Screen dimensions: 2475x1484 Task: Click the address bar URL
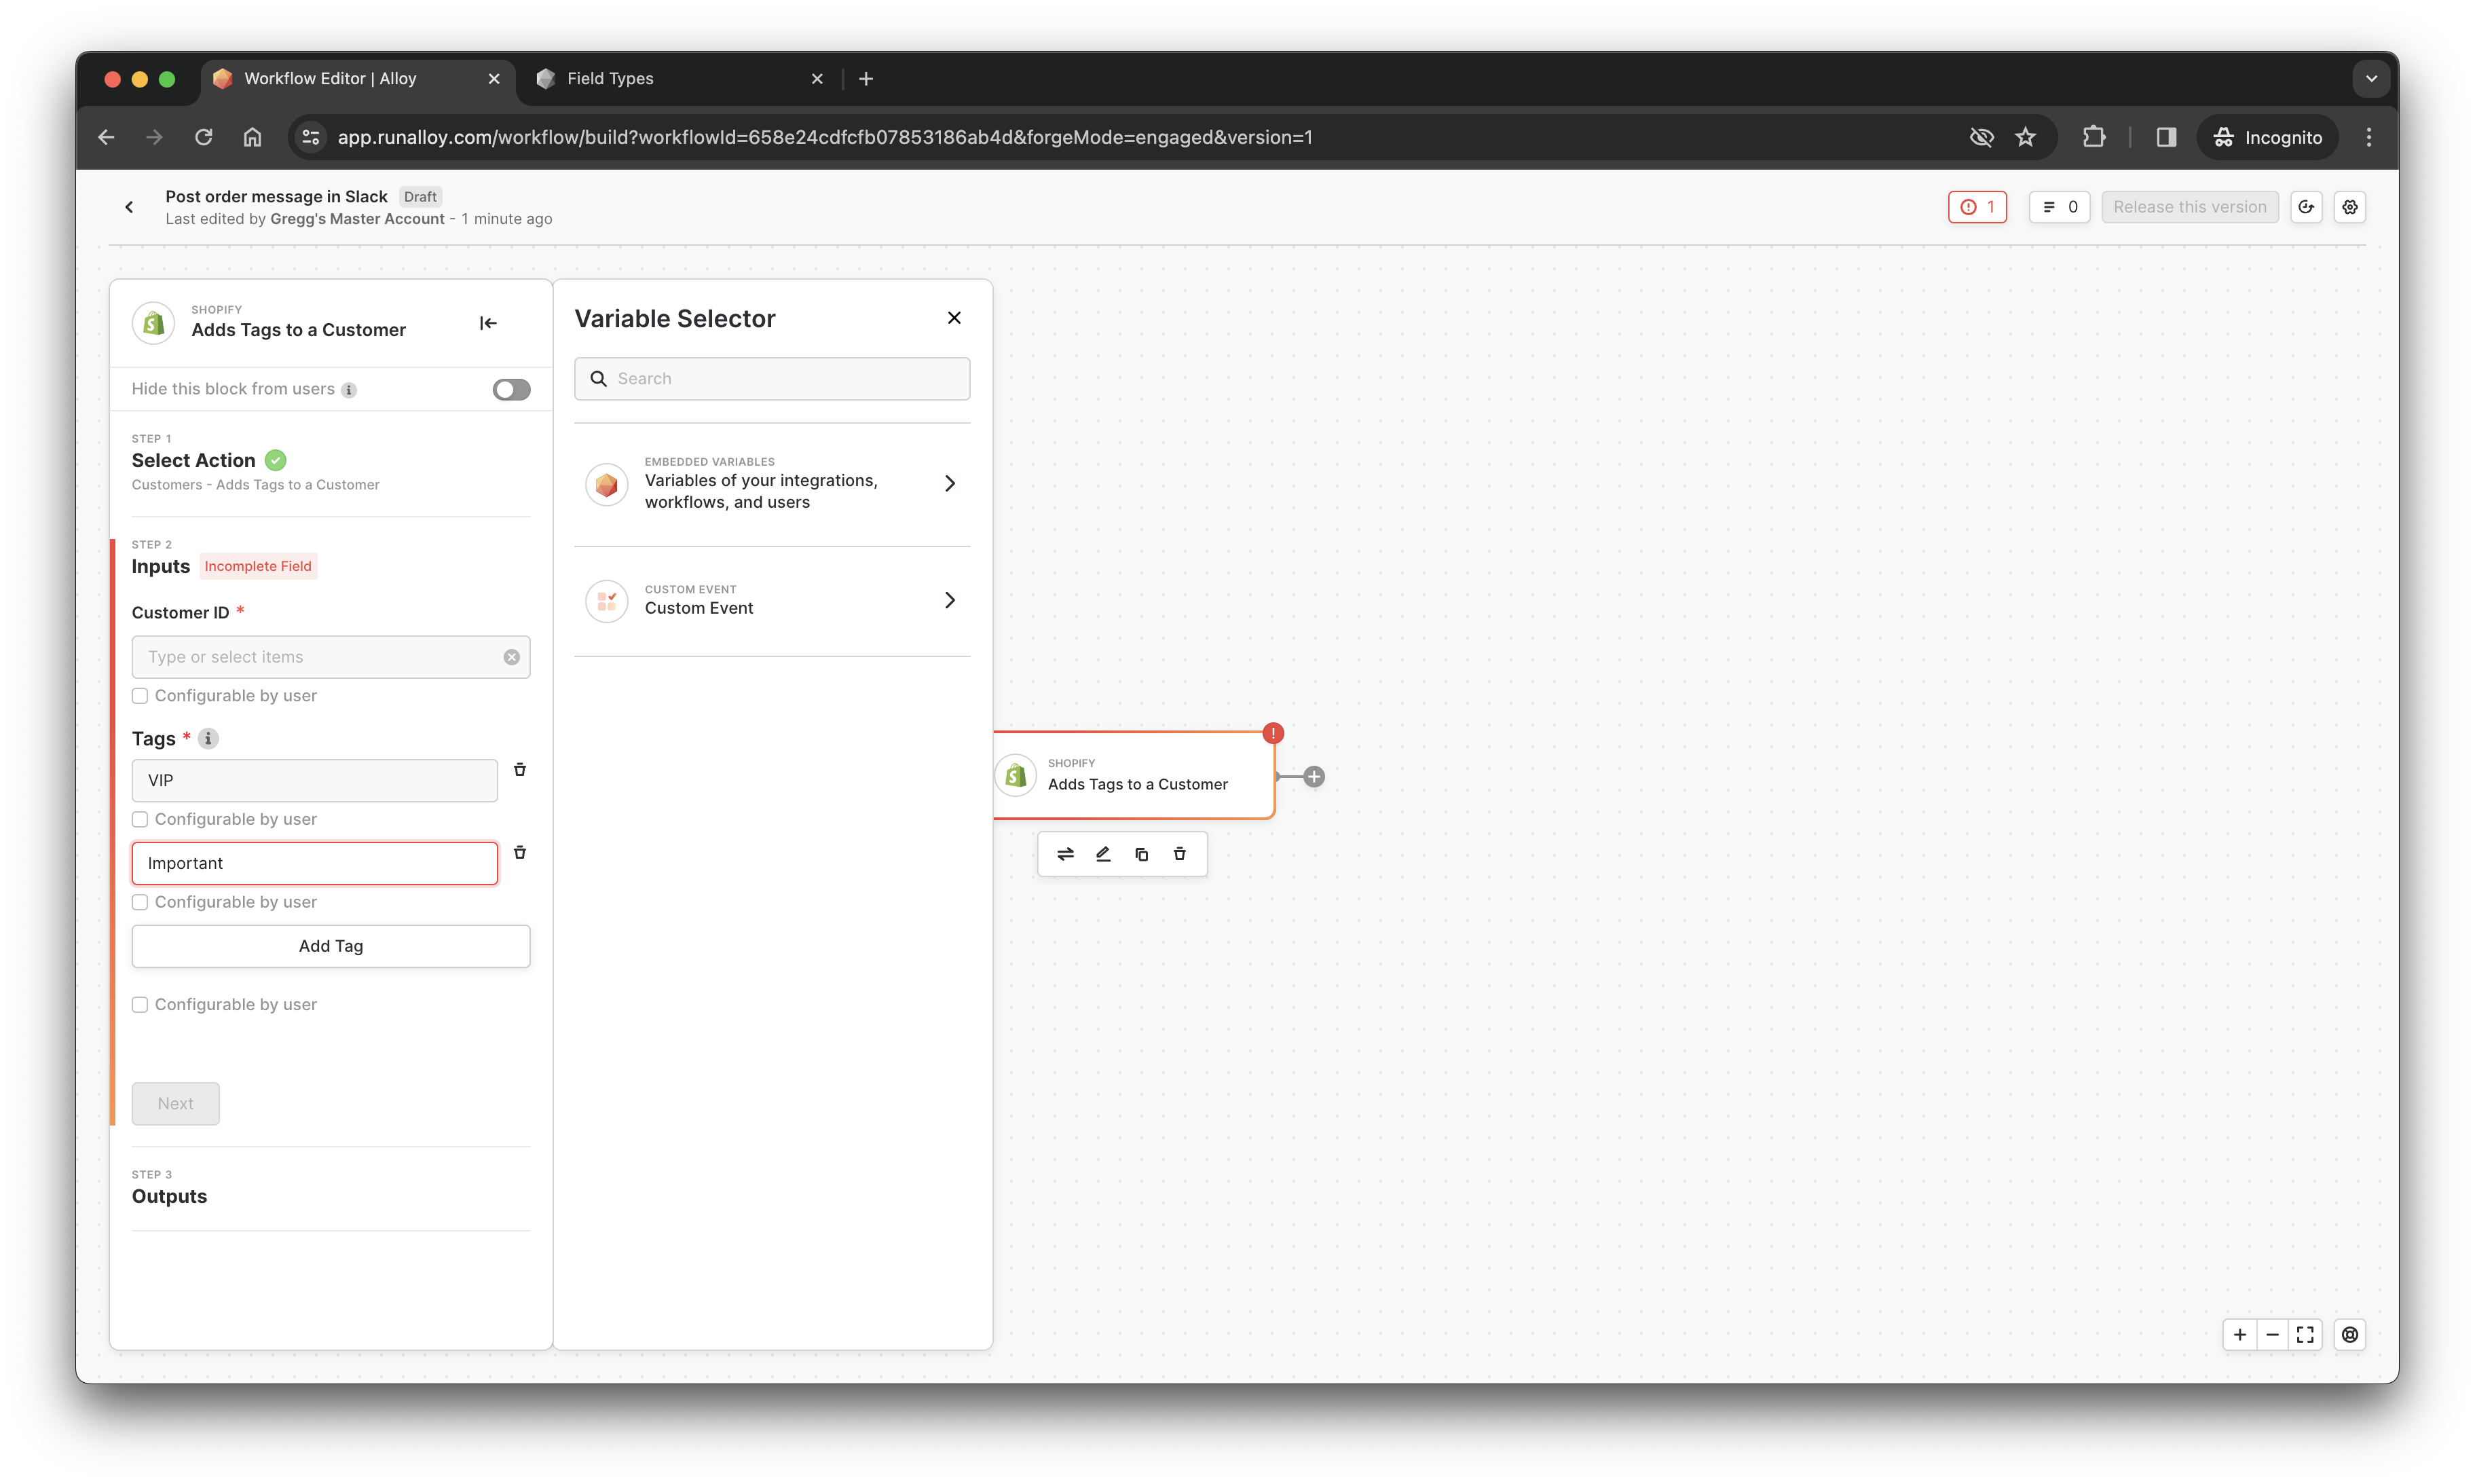pyautogui.click(x=824, y=137)
